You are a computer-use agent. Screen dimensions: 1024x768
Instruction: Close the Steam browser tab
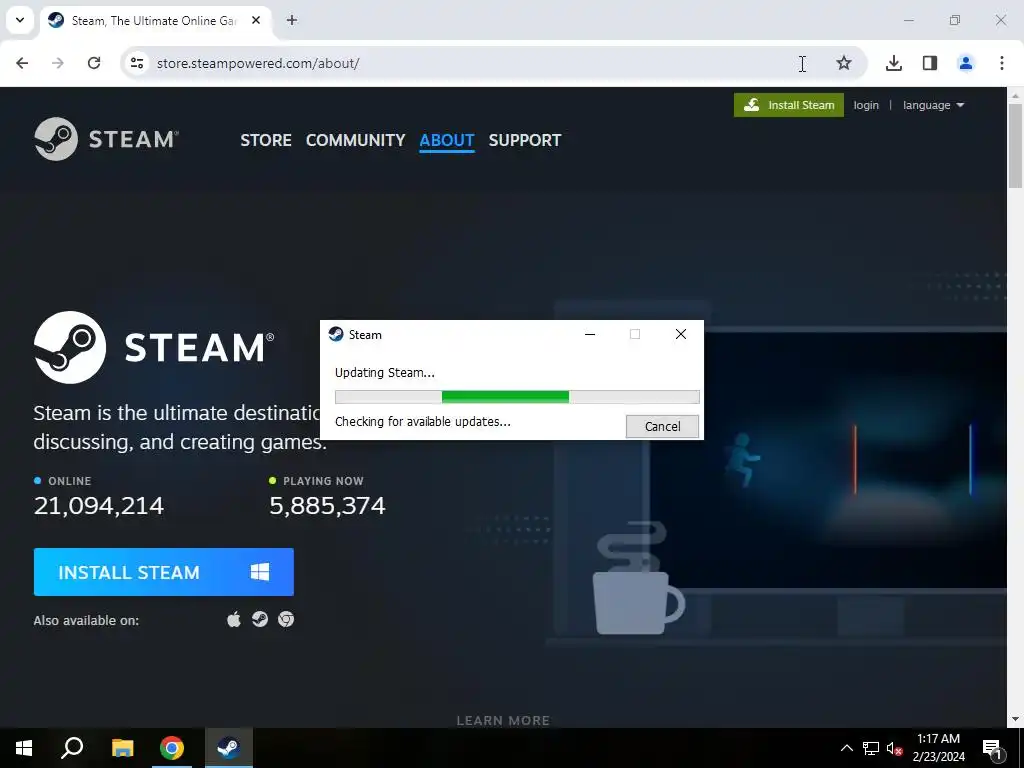point(256,20)
